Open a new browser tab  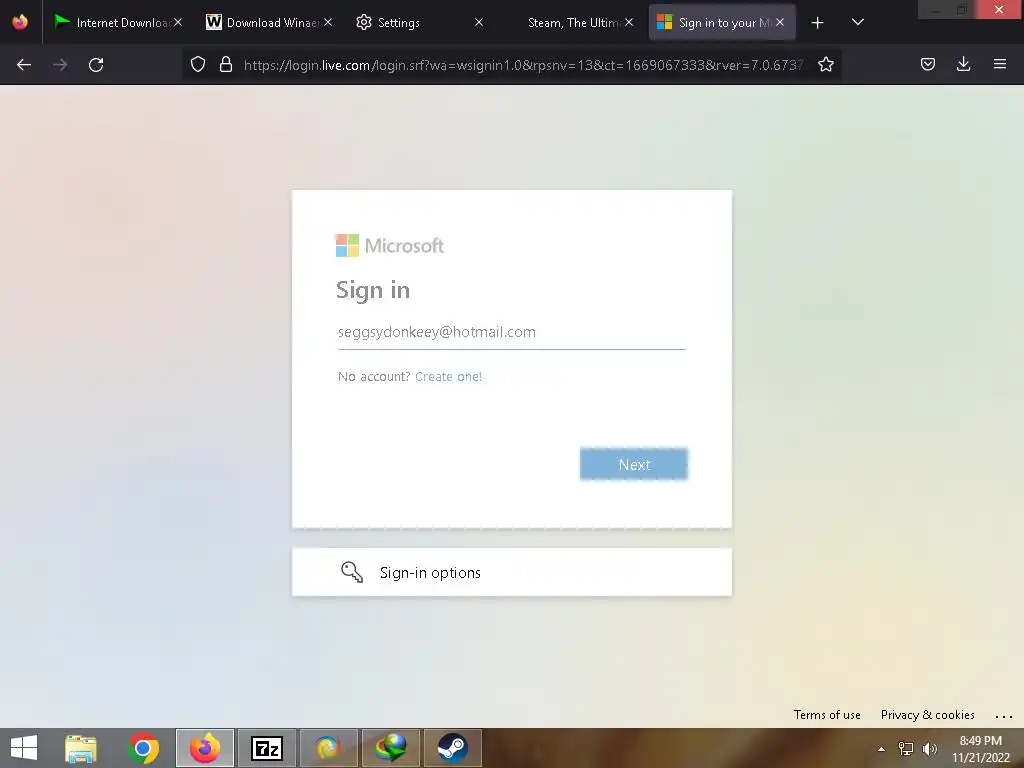point(817,23)
